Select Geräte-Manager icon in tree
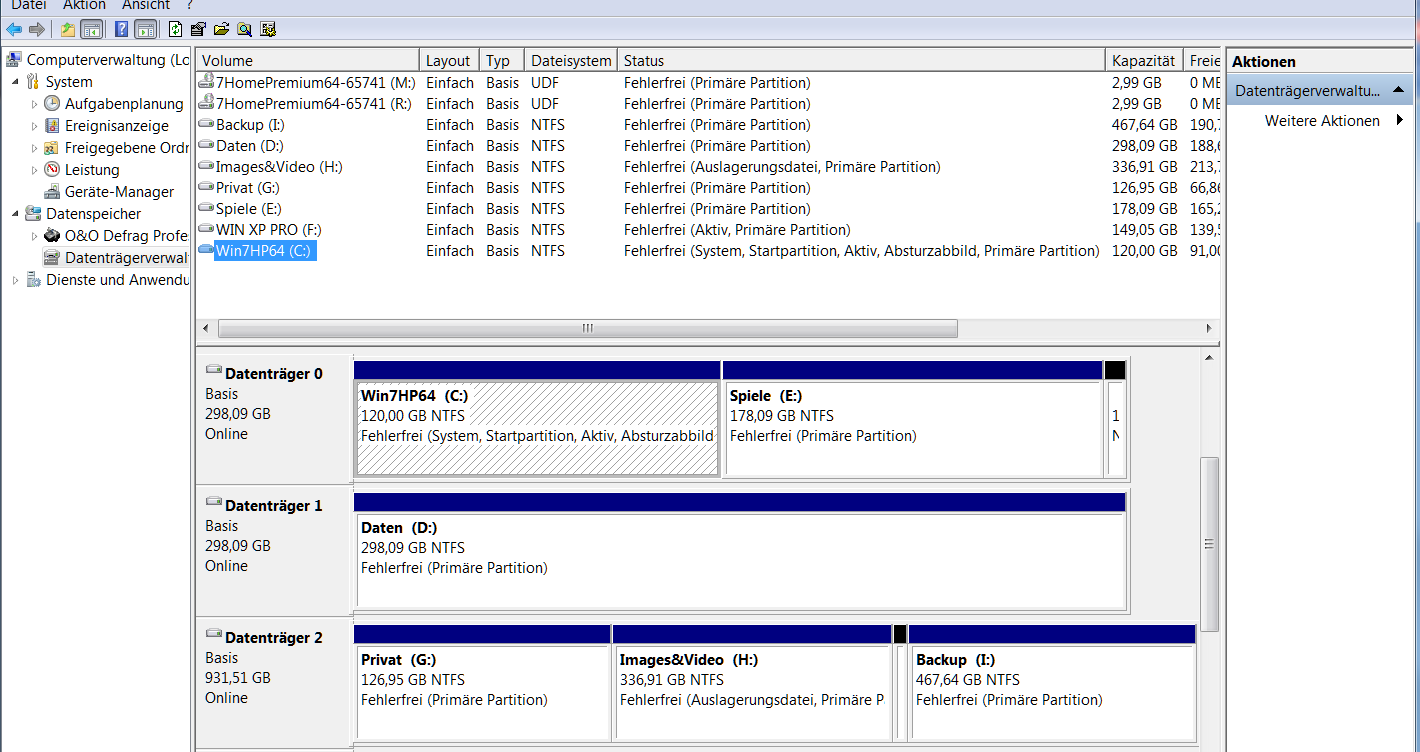The height and width of the screenshot is (752, 1420). pyautogui.click(x=52, y=192)
